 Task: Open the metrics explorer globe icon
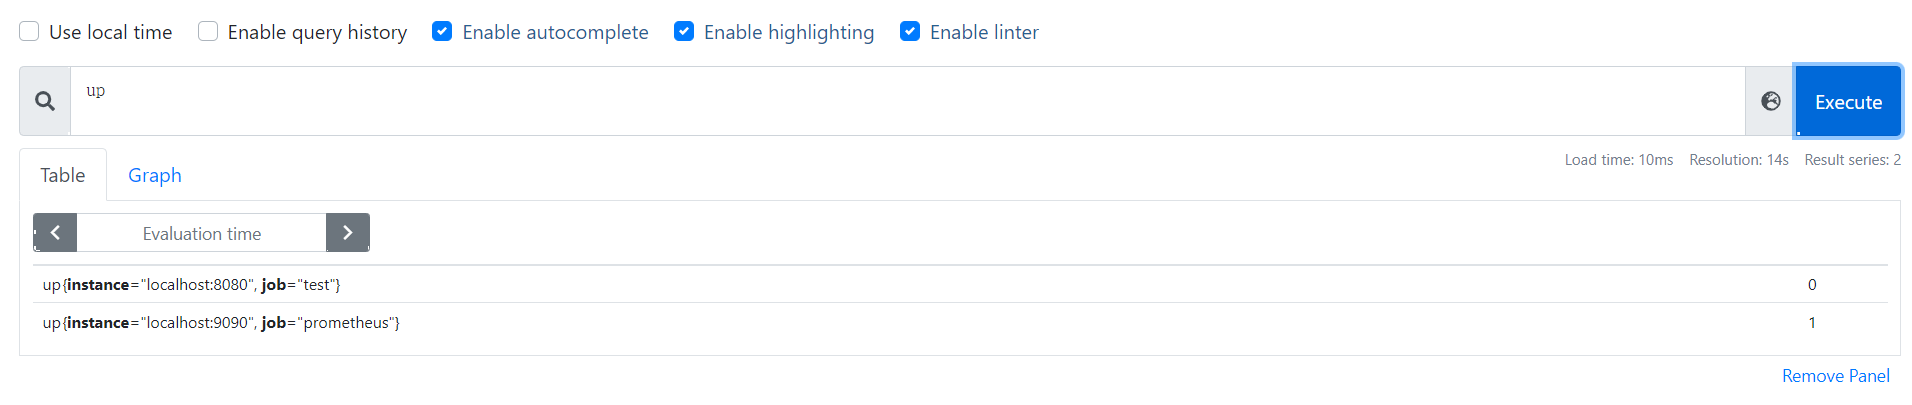[x=1770, y=101]
